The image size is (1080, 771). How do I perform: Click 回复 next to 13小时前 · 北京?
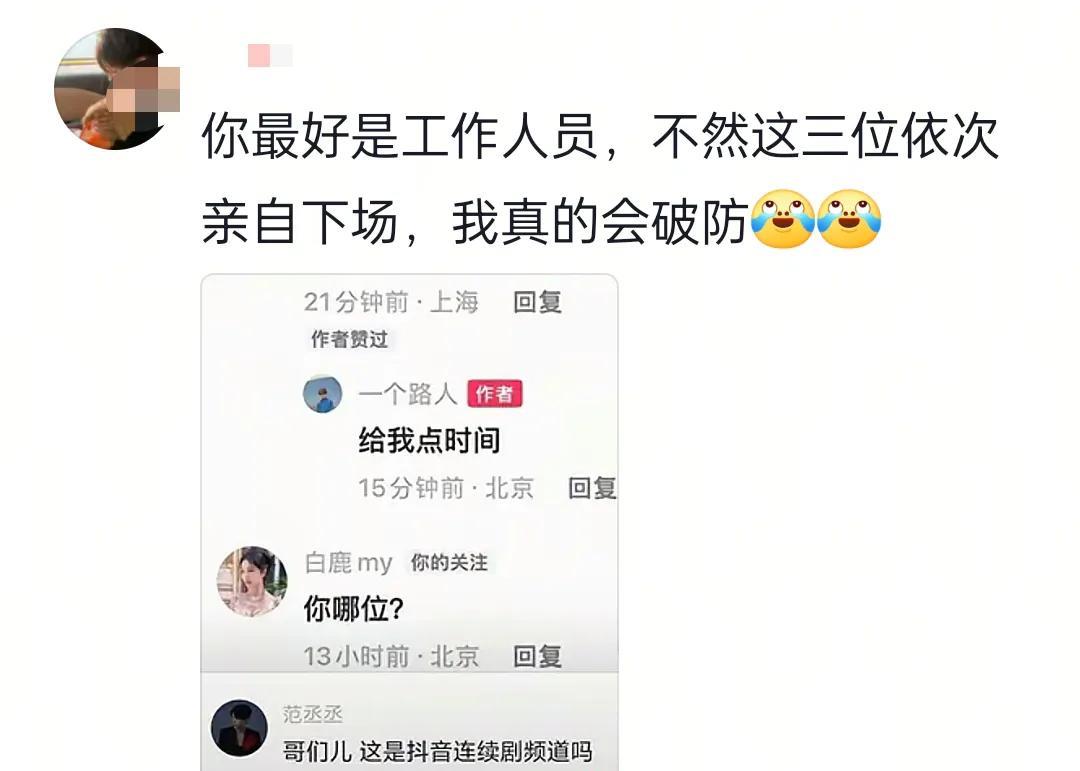[537, 656]
